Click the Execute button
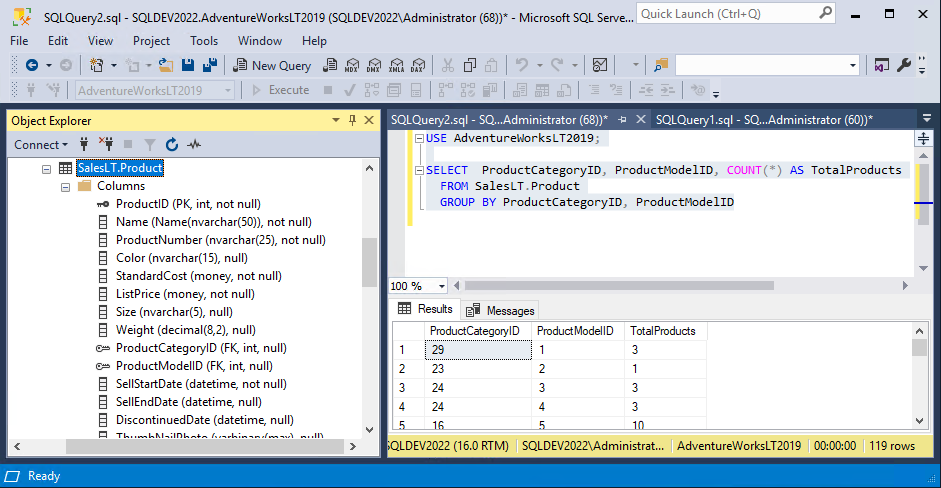941x488 pixels. pos(280,91)
